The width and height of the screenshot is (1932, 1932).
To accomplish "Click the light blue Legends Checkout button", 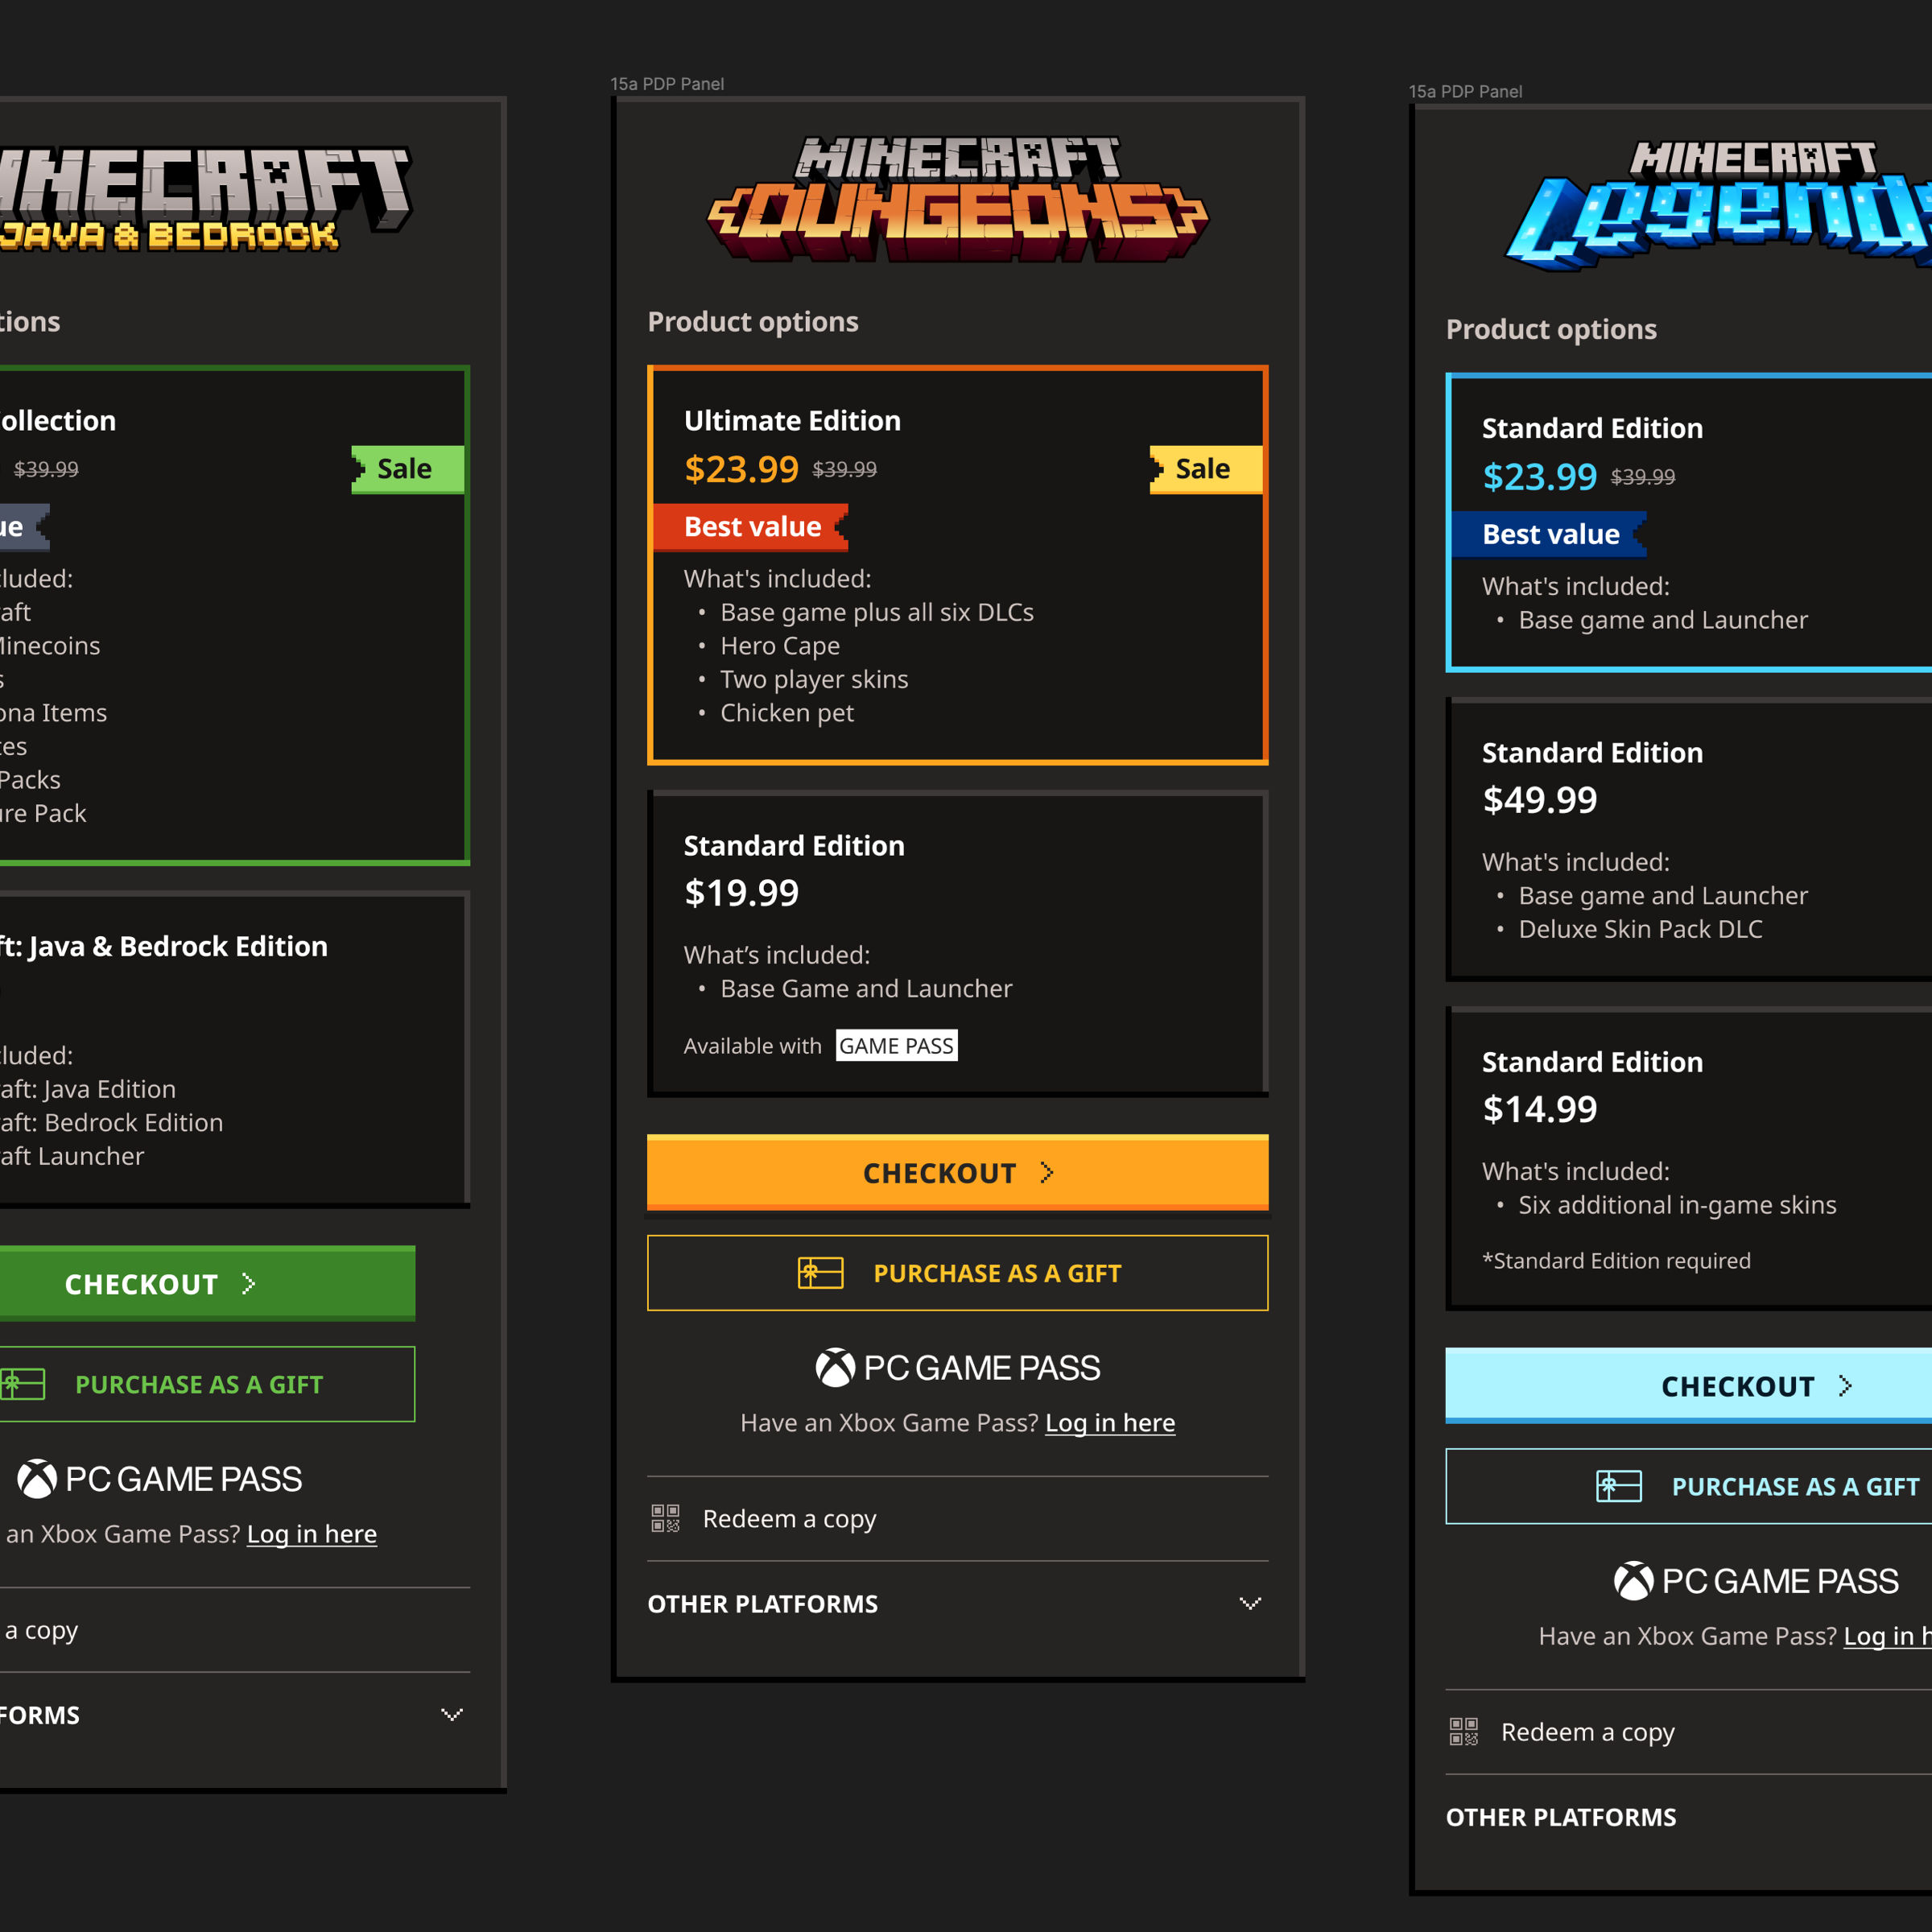I will [1740, 1385].
